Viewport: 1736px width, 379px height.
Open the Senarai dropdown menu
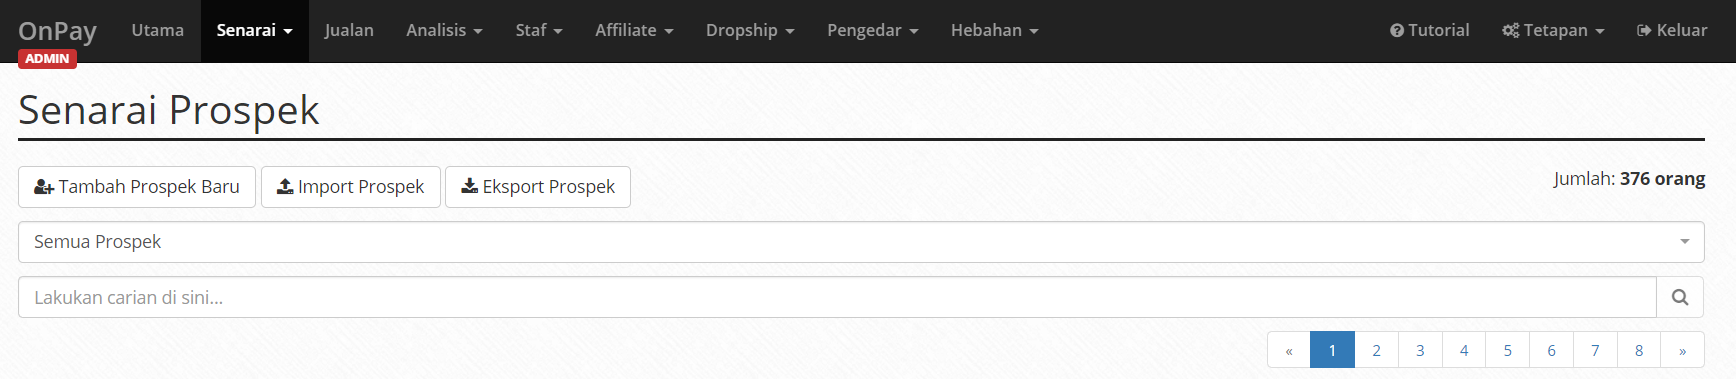pyautogui.click(x=255, y=31)
